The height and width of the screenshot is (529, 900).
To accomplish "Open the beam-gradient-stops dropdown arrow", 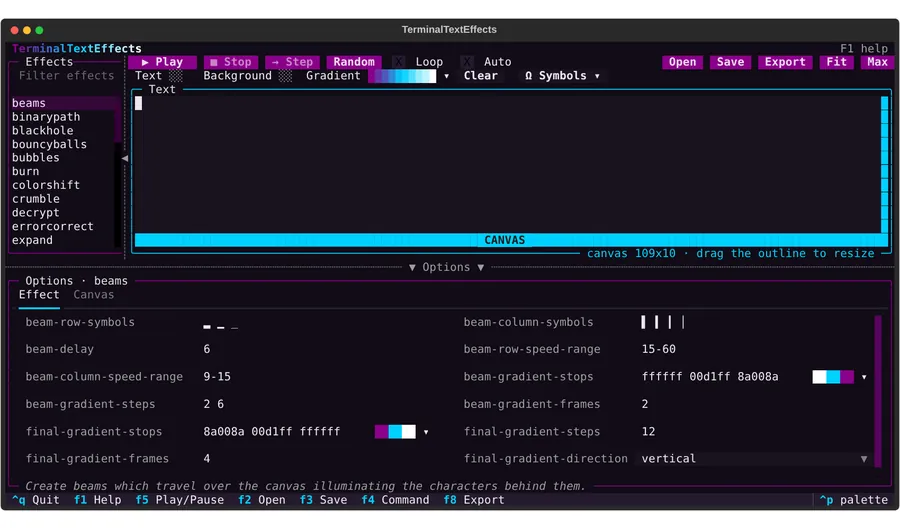I will point(864,377).
